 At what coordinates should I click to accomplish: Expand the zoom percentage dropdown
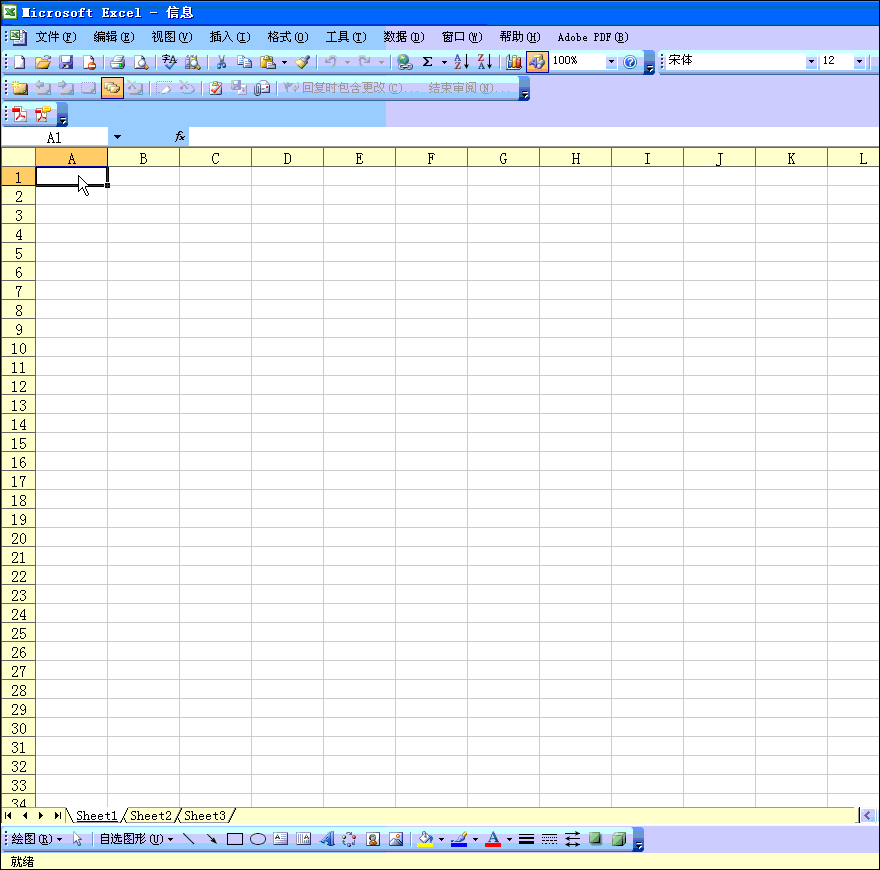click(611, 62)
